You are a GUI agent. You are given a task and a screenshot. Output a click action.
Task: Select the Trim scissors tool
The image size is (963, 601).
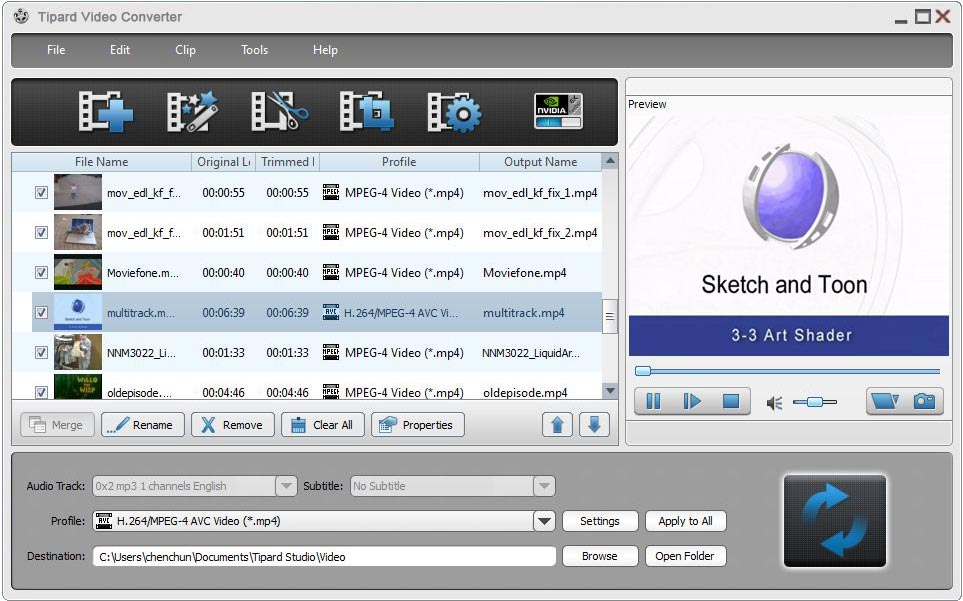click(x=280, y=112)
